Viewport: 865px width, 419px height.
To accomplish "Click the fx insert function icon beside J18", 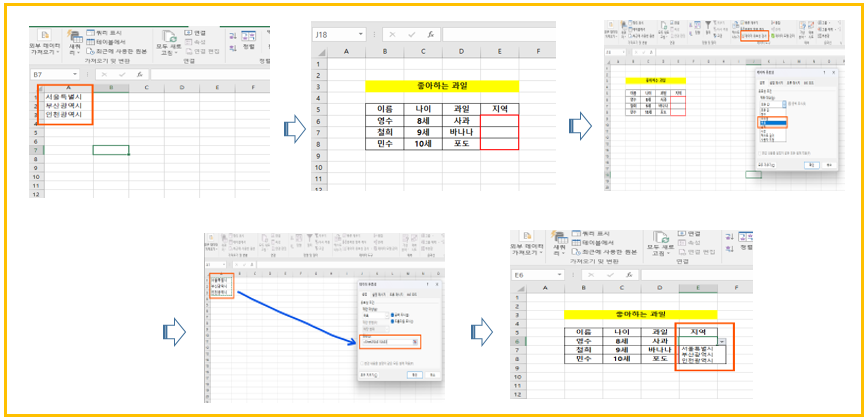I will pyautogui.click(x=430, y=34).
